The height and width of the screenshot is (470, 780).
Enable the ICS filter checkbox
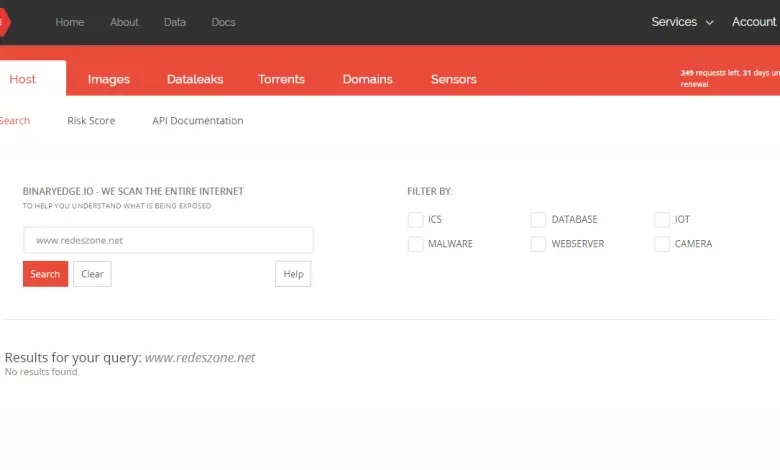tap(415, 219)
